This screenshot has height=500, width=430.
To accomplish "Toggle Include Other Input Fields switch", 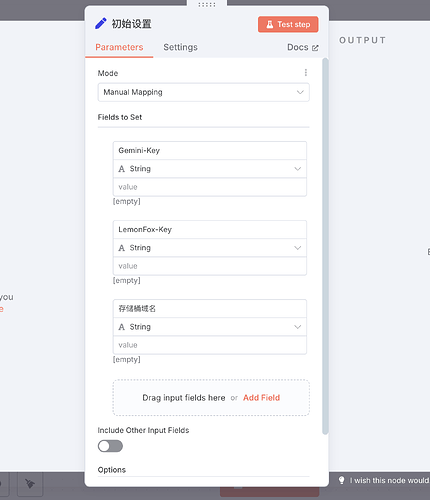I will tap(110, 446).
